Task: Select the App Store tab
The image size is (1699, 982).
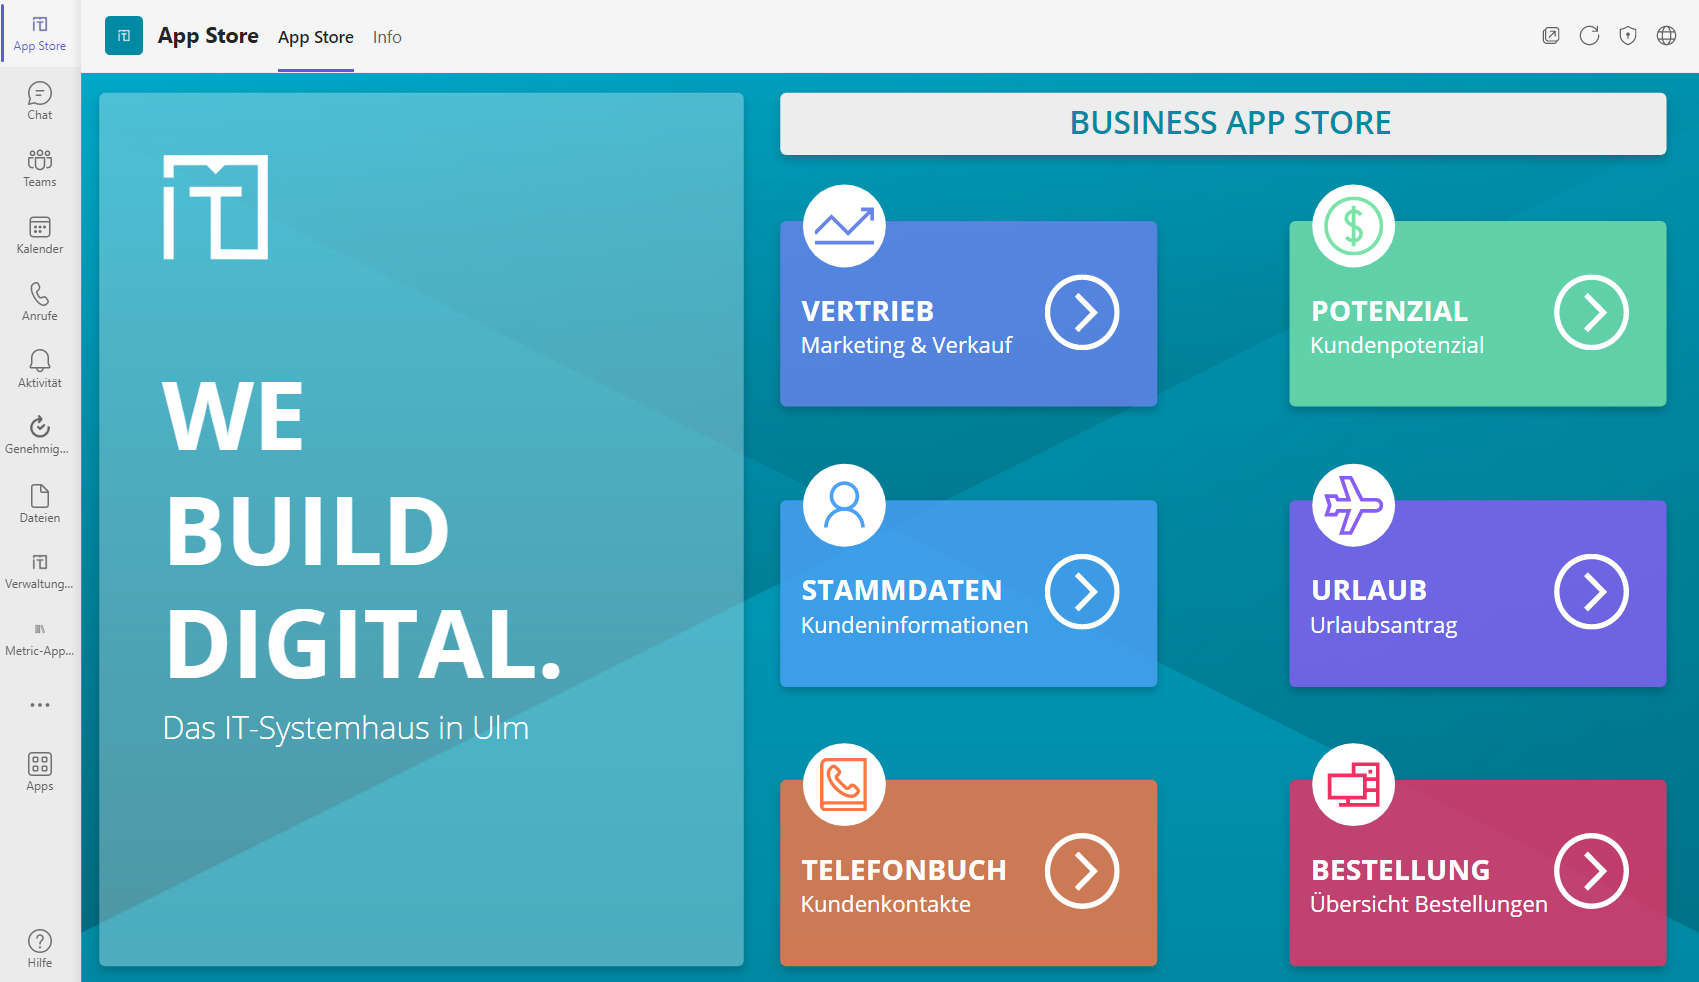Action: [x=315, y=37]
